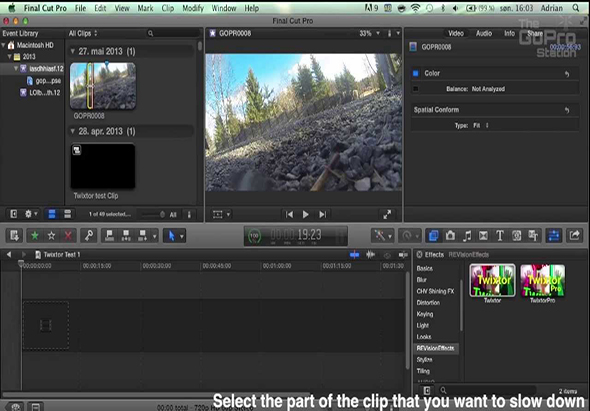Viewport: 590px width, 411px height.
Task: Open the Retime speed menu
Action: (409, 236)
